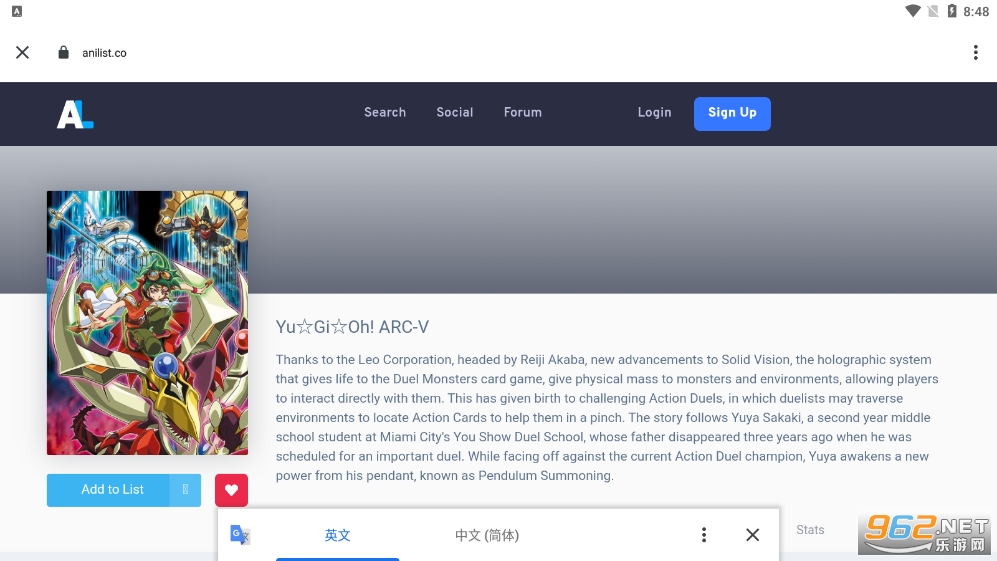Click the blue Sign Up button
997x561 pixels.
[732, 114]
